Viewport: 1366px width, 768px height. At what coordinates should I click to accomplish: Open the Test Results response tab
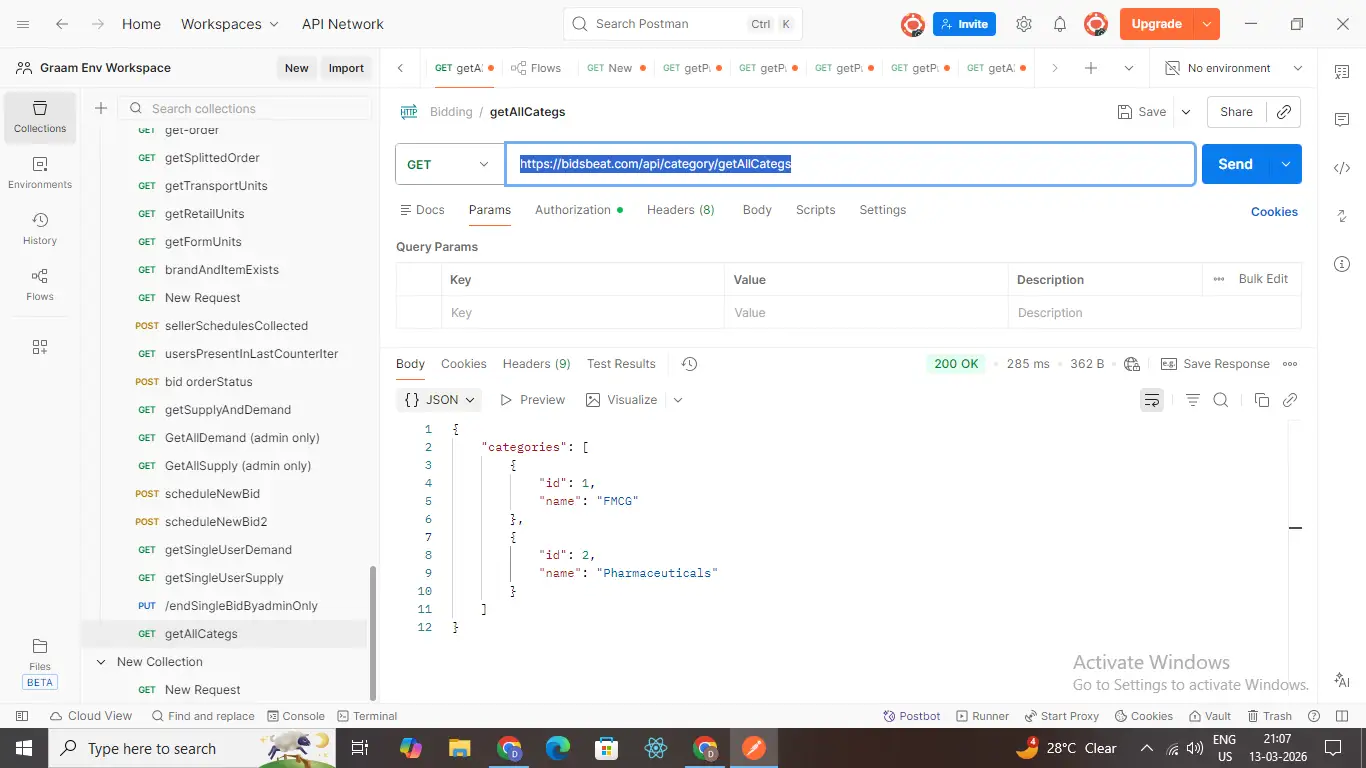(621, 364)
